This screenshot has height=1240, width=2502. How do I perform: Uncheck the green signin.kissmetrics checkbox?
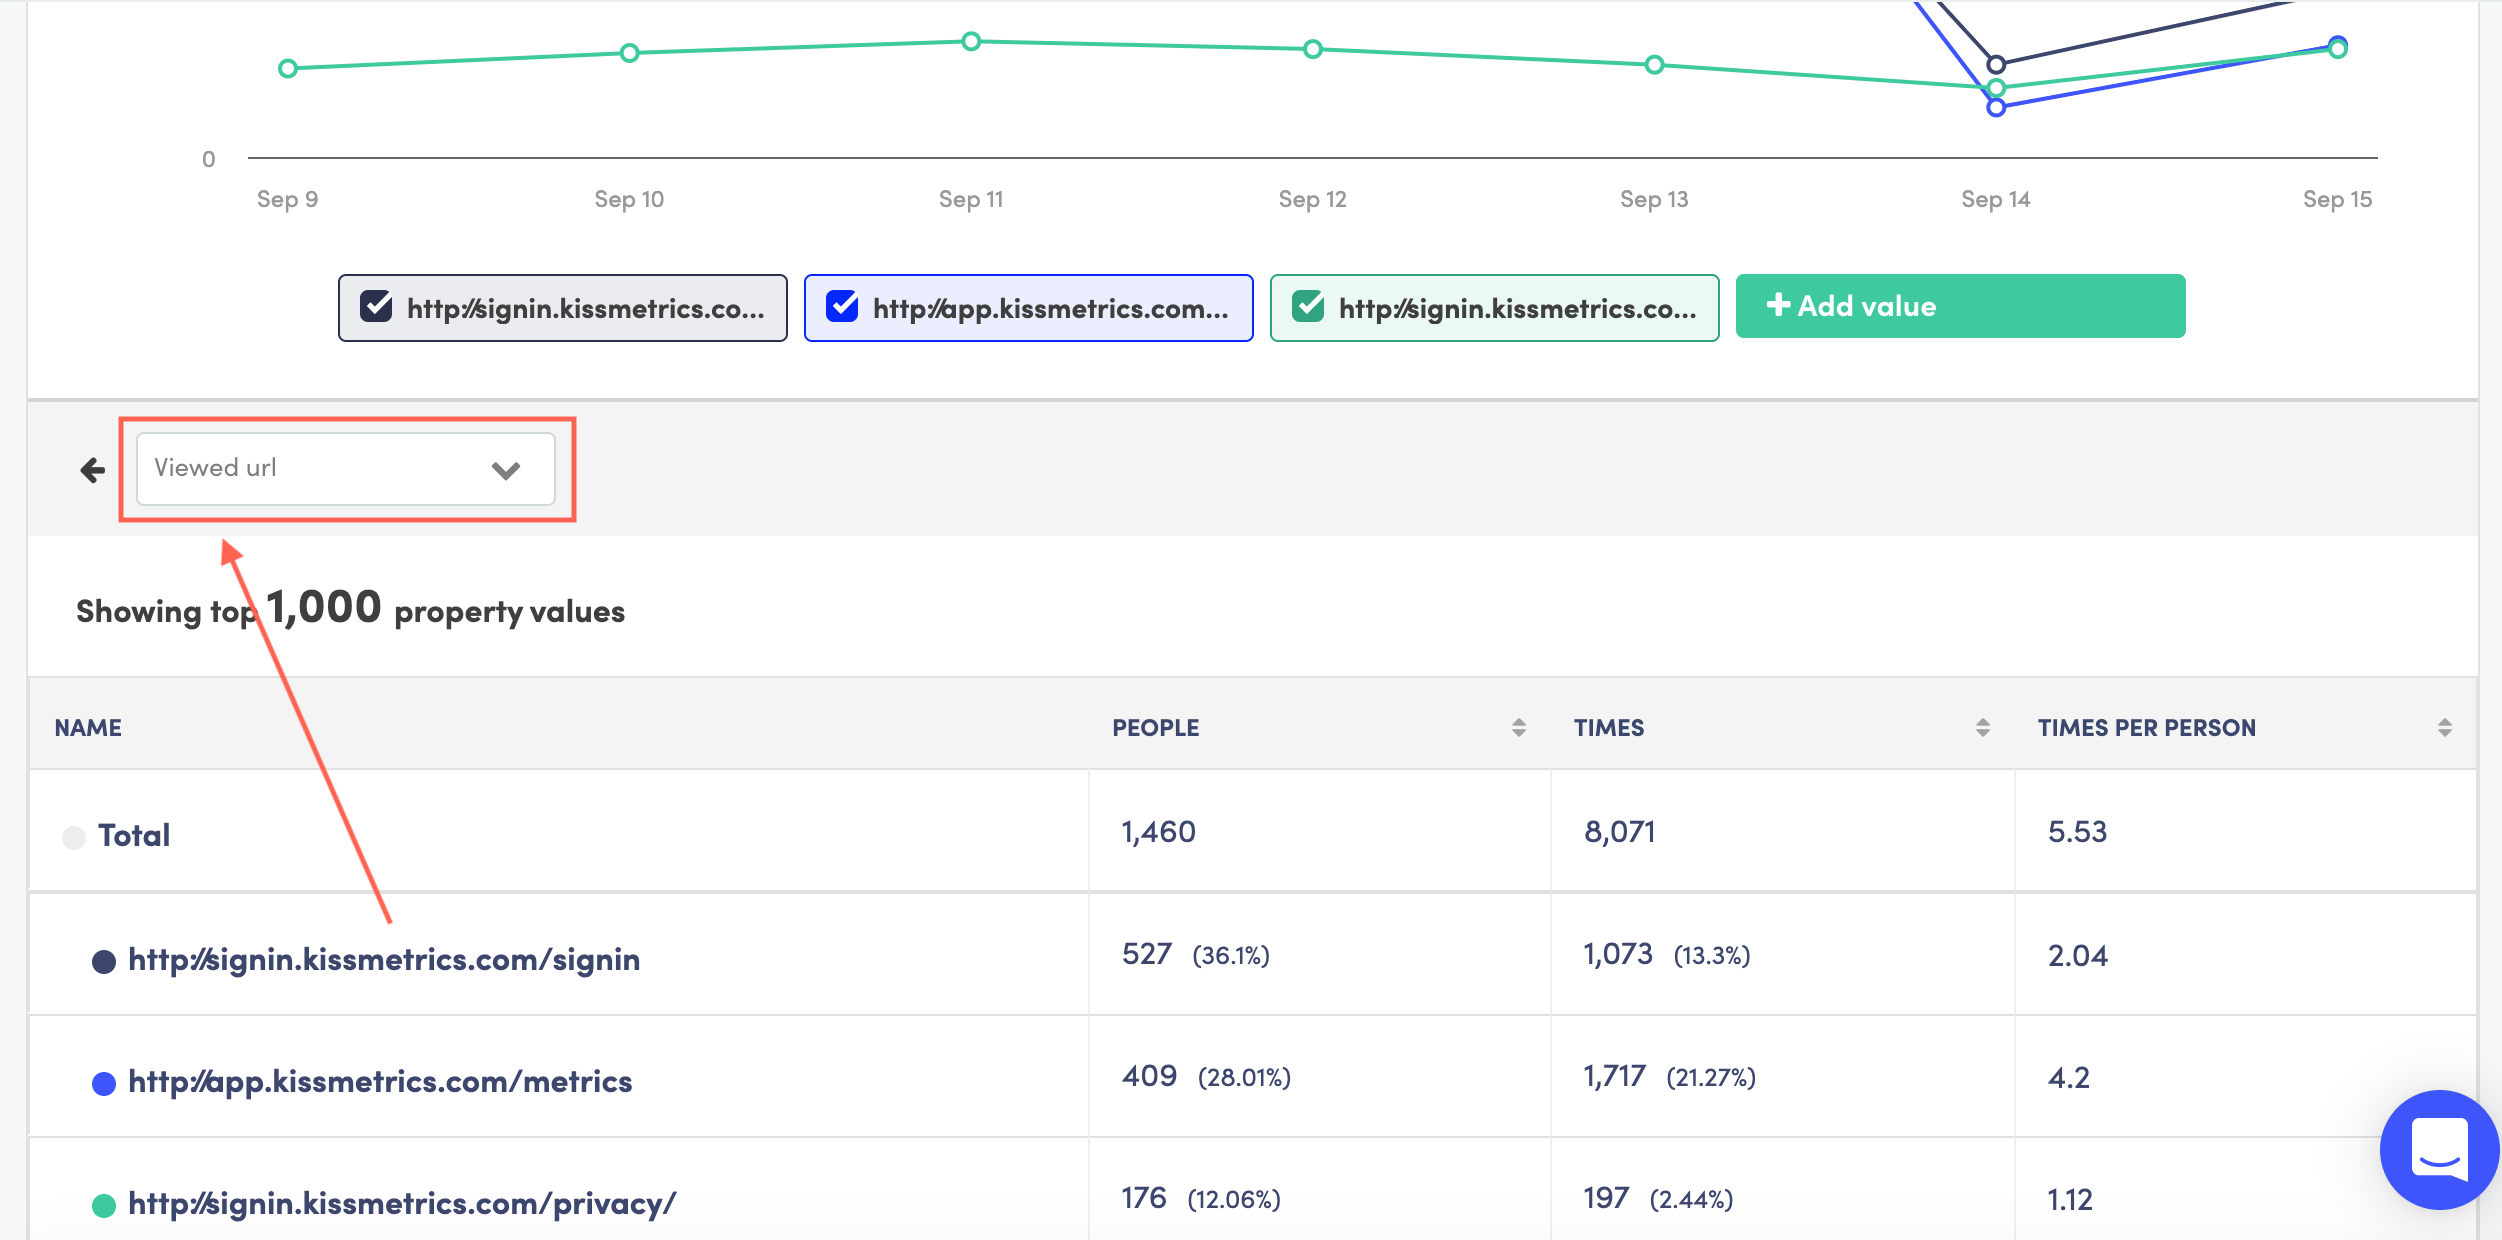tap(1308, 307)
